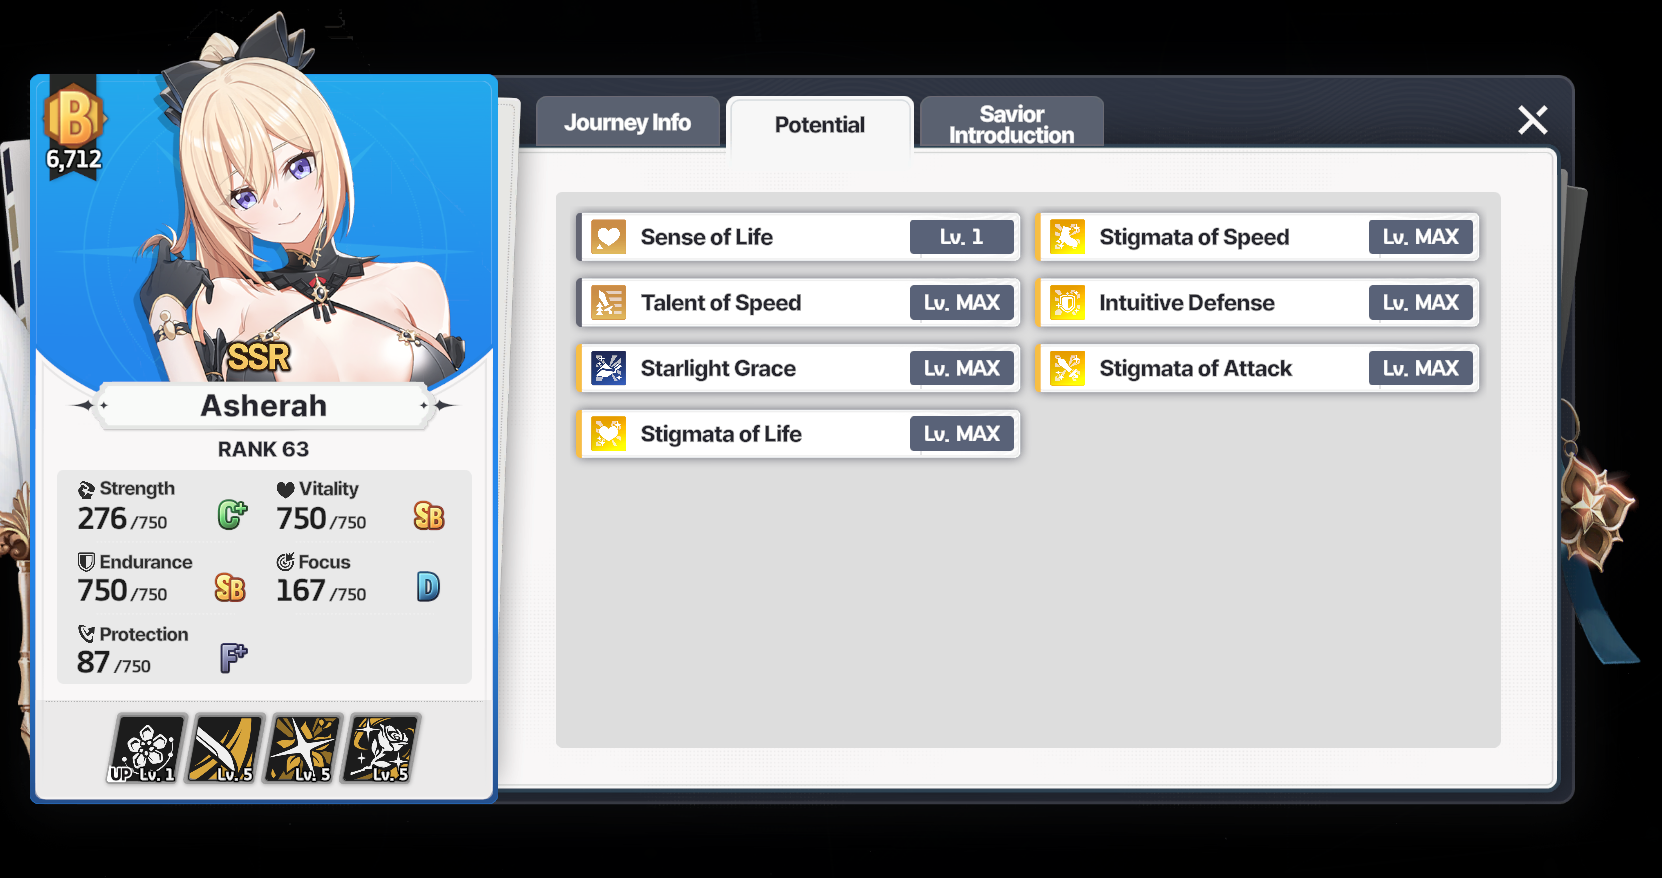Click the Intuitive Defense shield icon

click(1067, 302)
